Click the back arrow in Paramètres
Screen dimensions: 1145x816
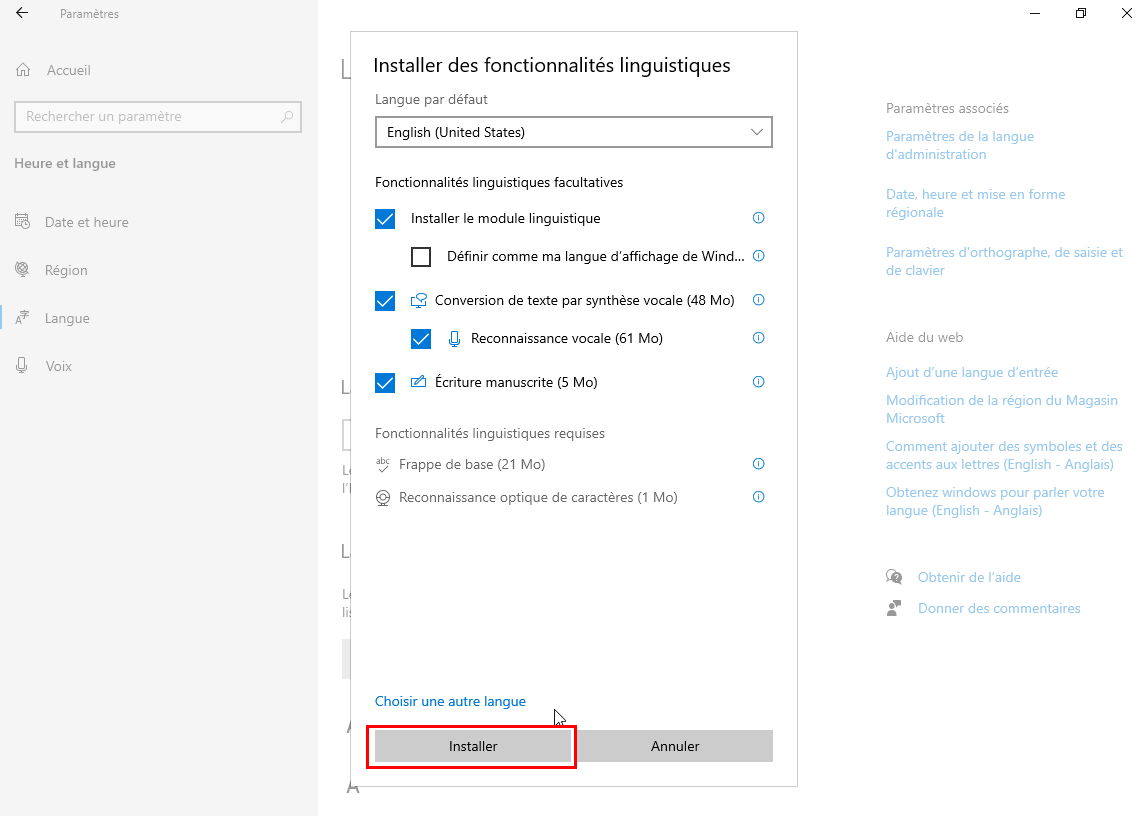pyautogui.click(x=22, y=13)
